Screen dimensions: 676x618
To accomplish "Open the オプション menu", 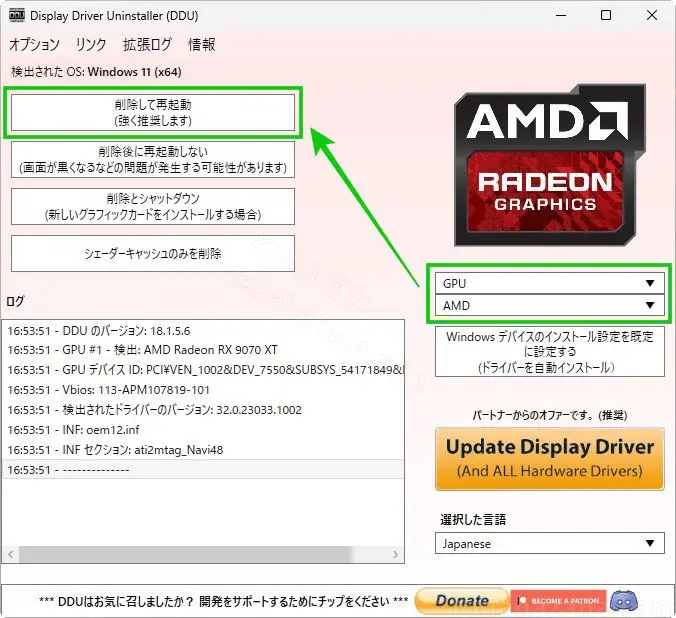I will pos(34,44).
